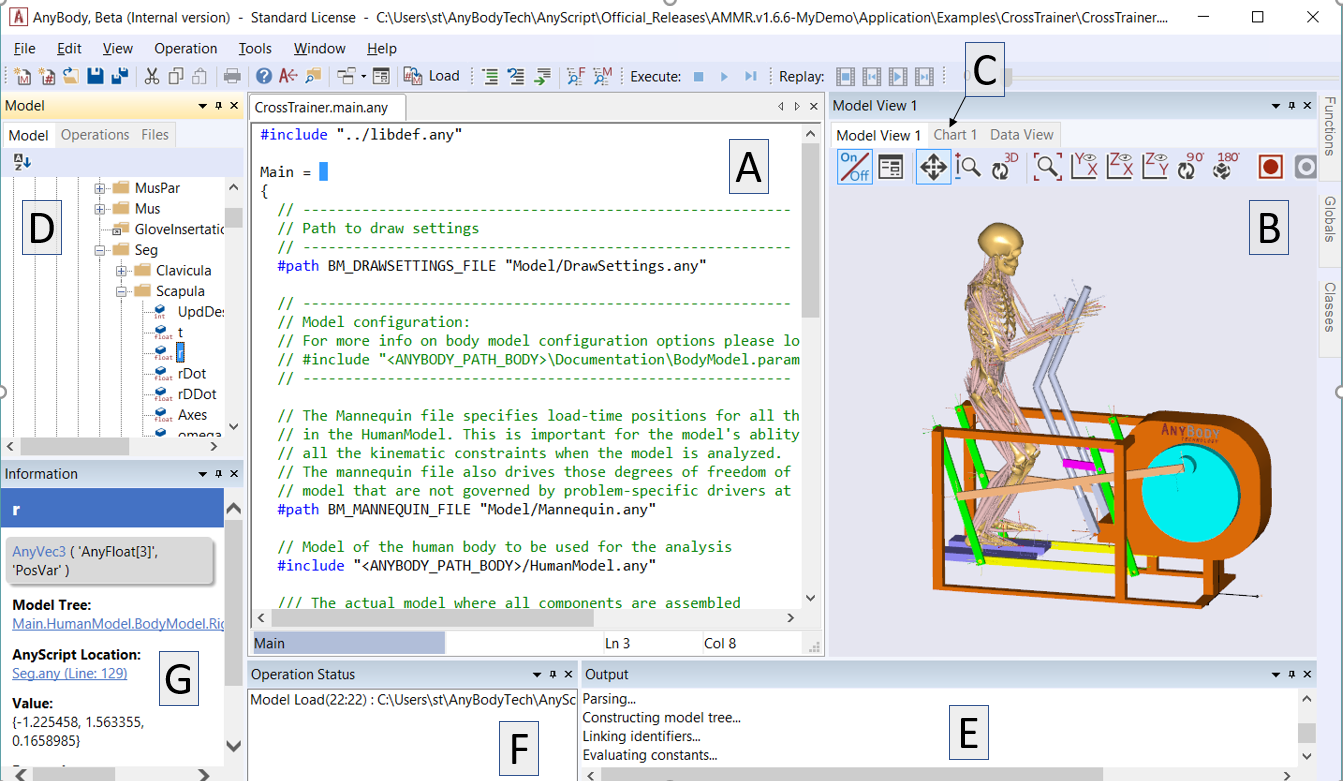Viewport: 1343px width, 781px height.
Task: Switch to the Data View tab
Action: pyautogui.click(x=1021, y=135)
